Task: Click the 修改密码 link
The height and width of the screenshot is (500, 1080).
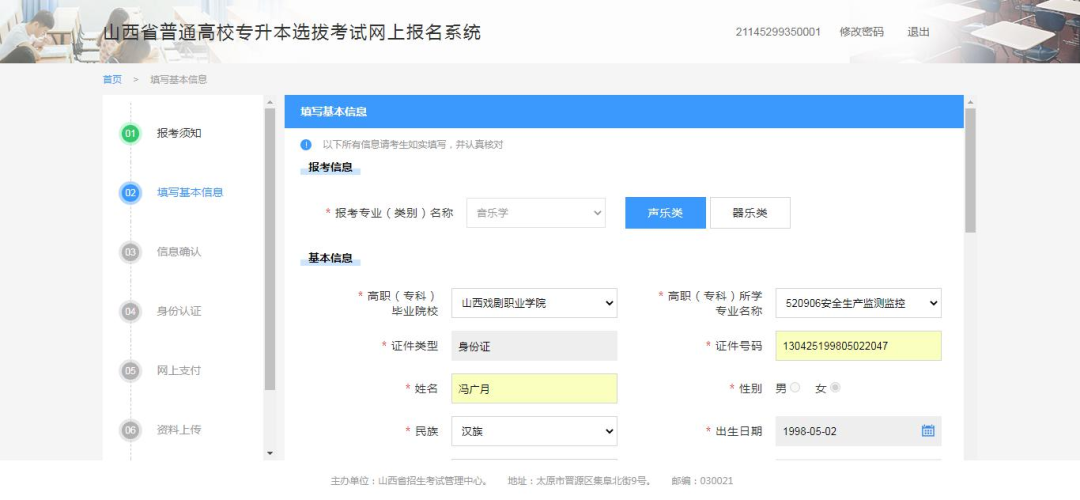Action: 861,32
